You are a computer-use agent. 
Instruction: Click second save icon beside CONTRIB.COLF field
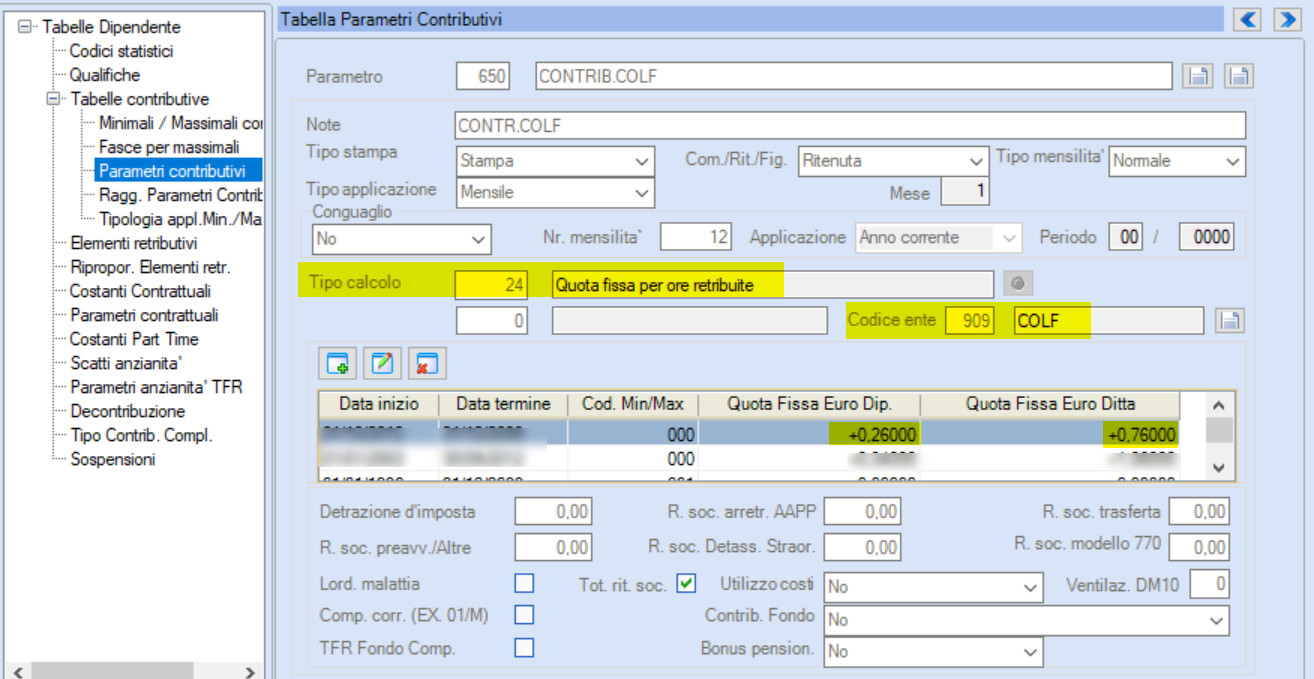click(x=1239, y=76)
